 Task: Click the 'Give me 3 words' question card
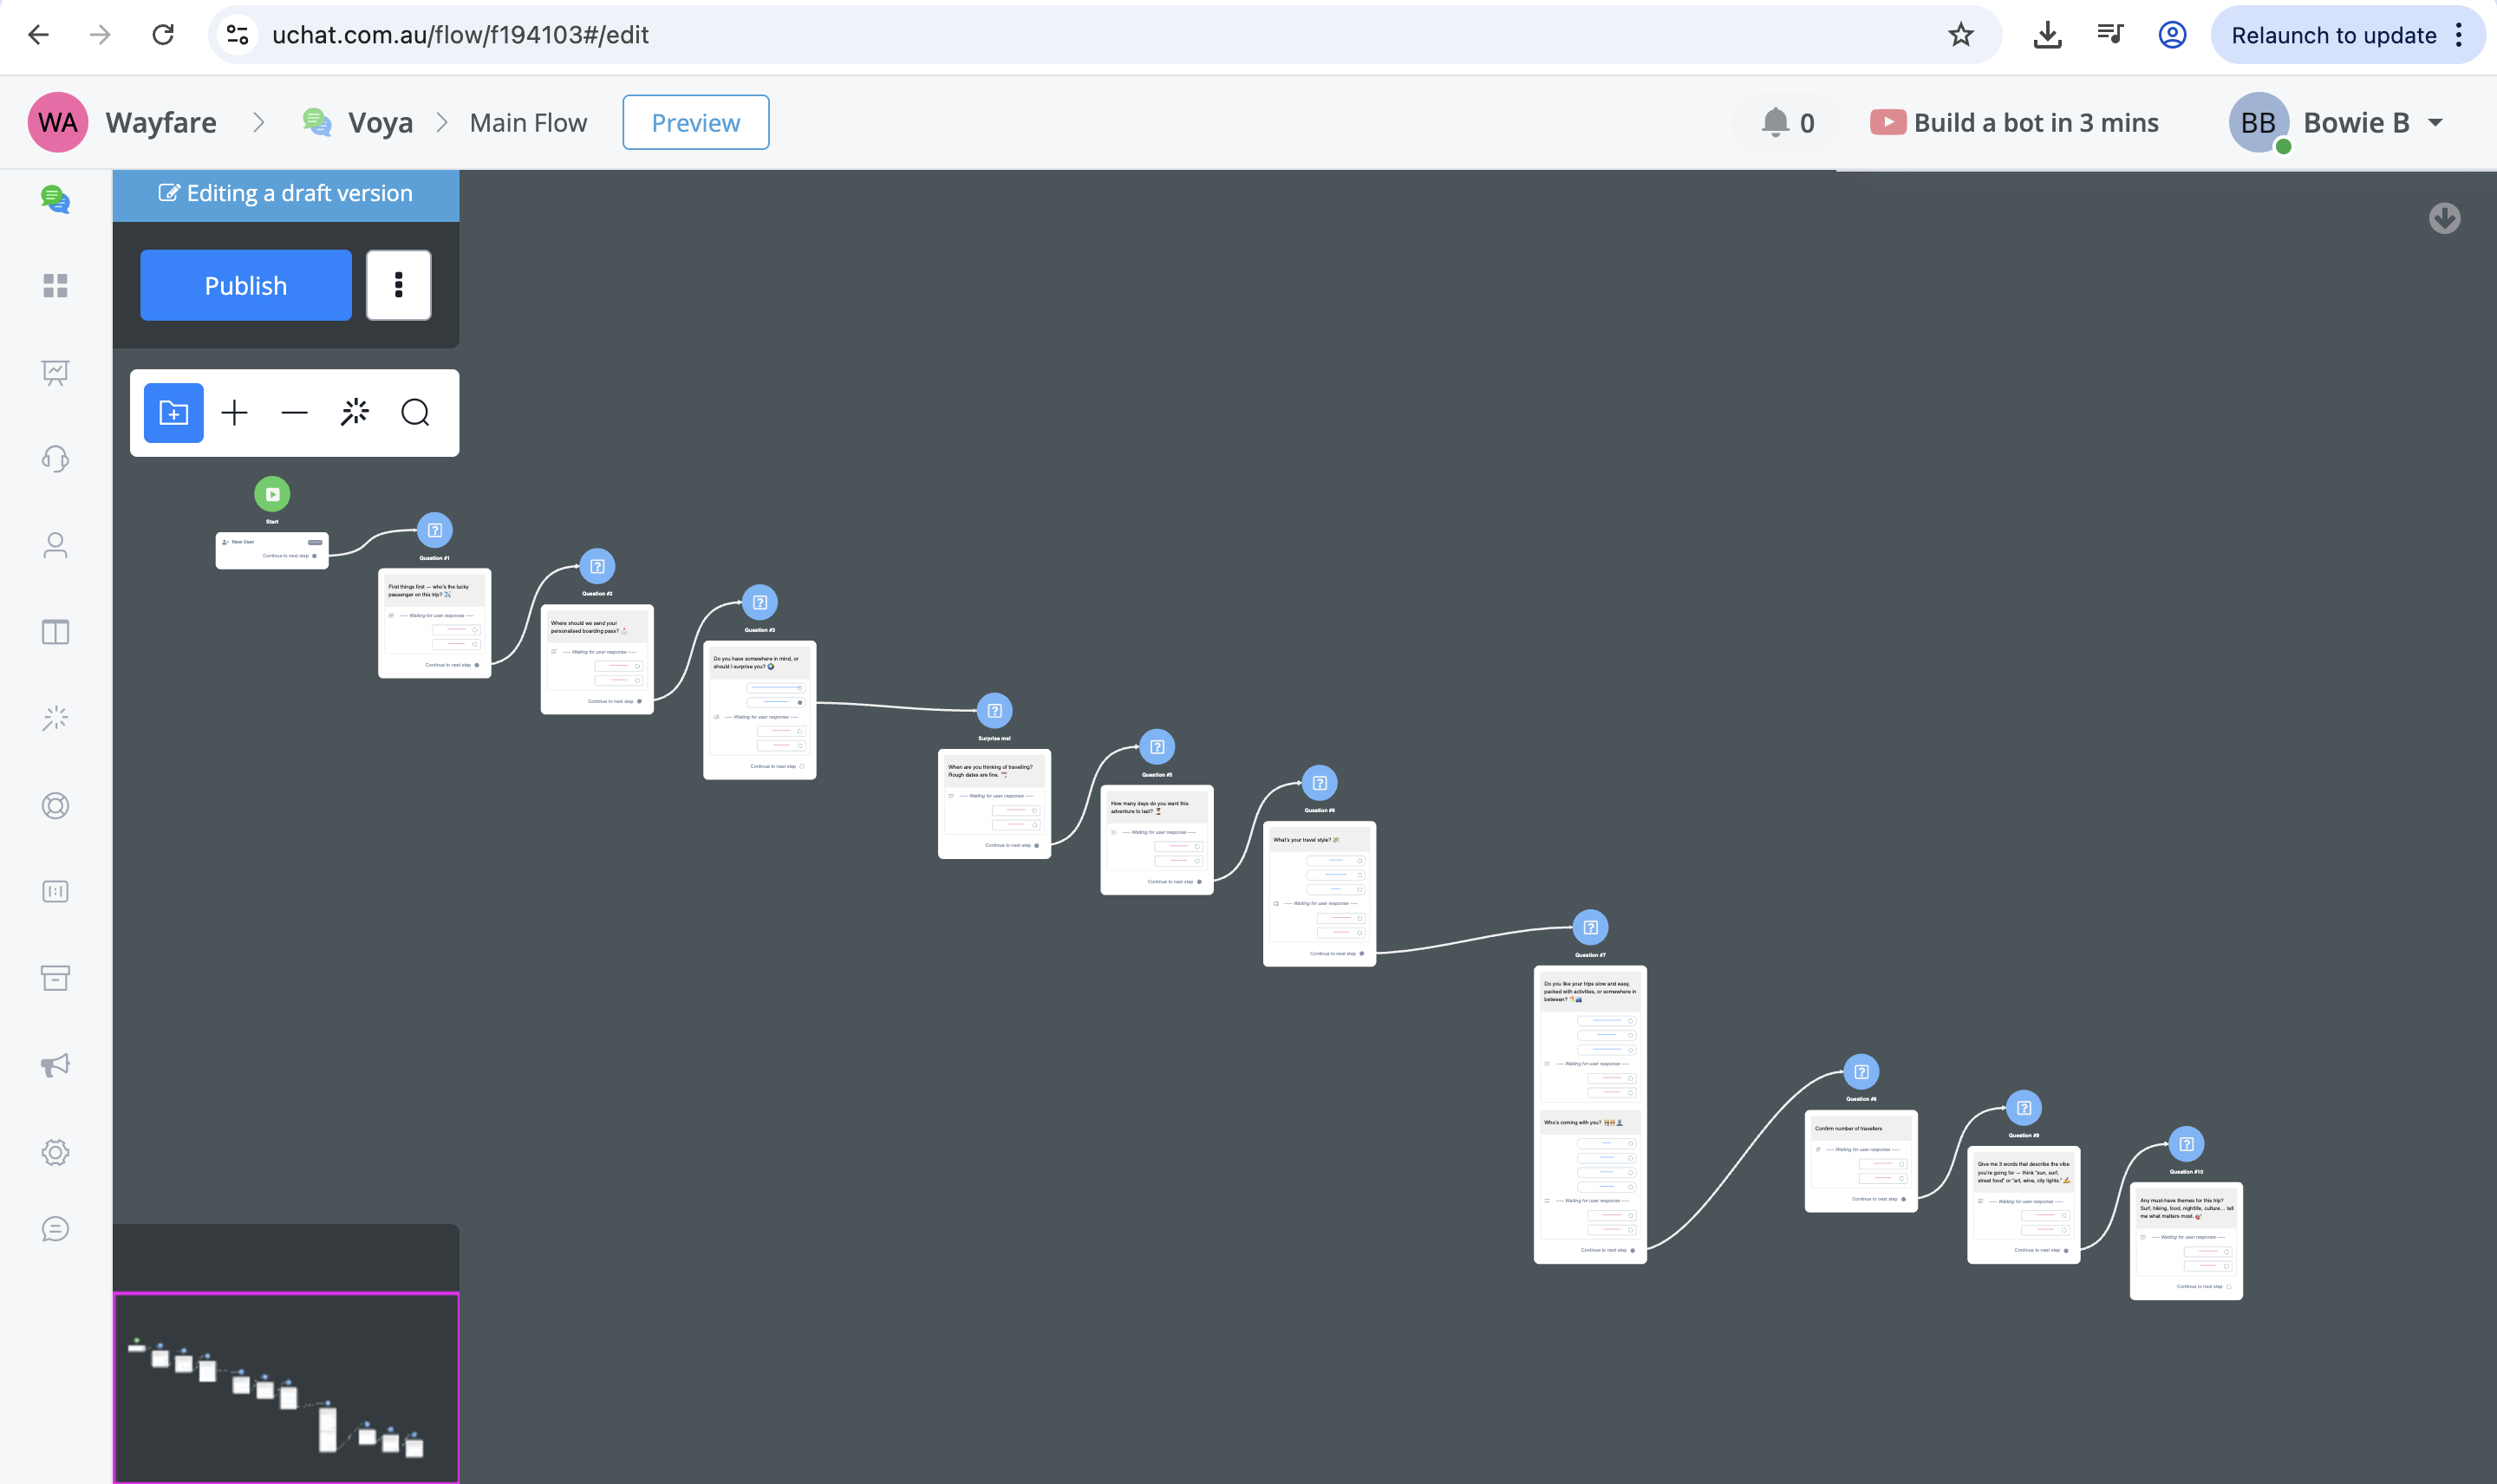coord(2024,1204)
